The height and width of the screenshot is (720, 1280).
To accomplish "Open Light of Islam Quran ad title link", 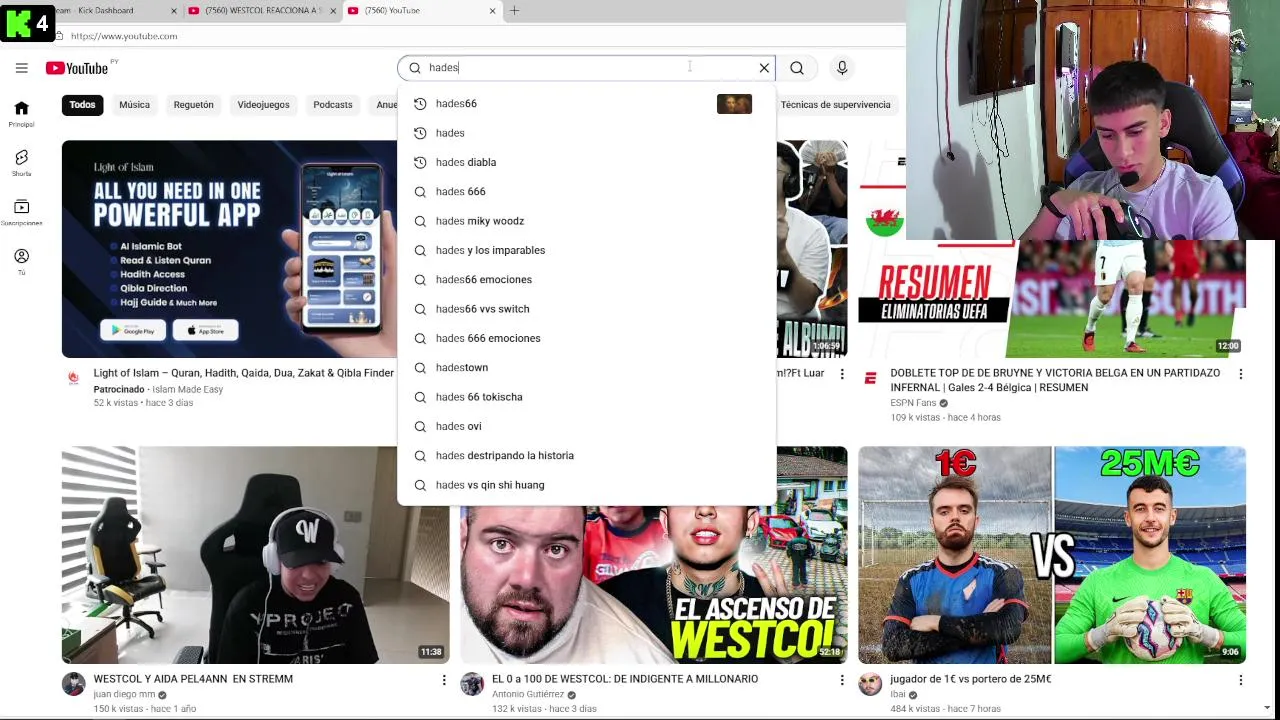I will (x=243, y=373).
